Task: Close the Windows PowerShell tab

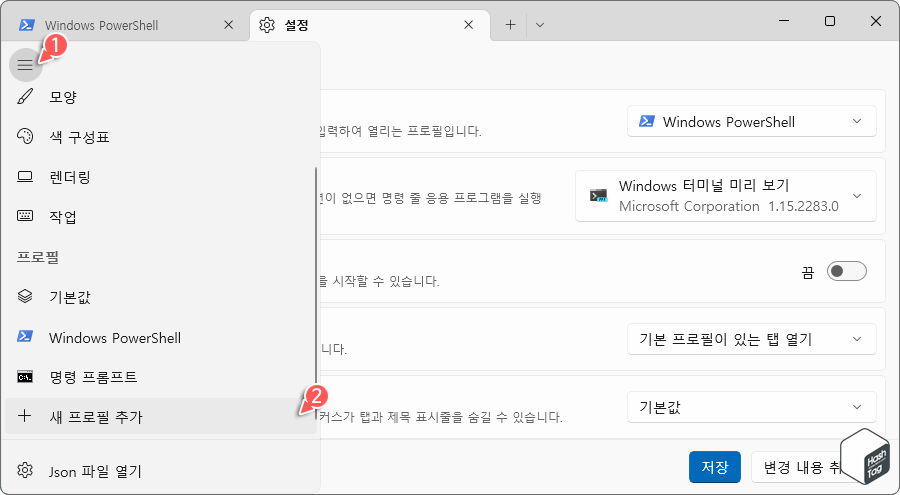Action: pos(228,25)
